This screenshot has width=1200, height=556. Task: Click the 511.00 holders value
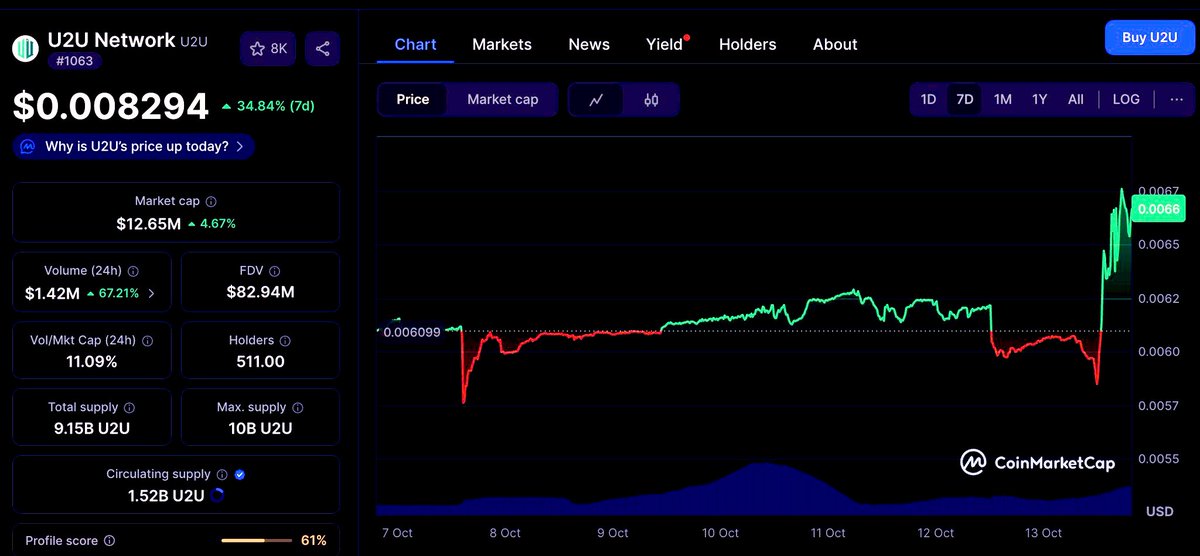(x=260, y=362)
